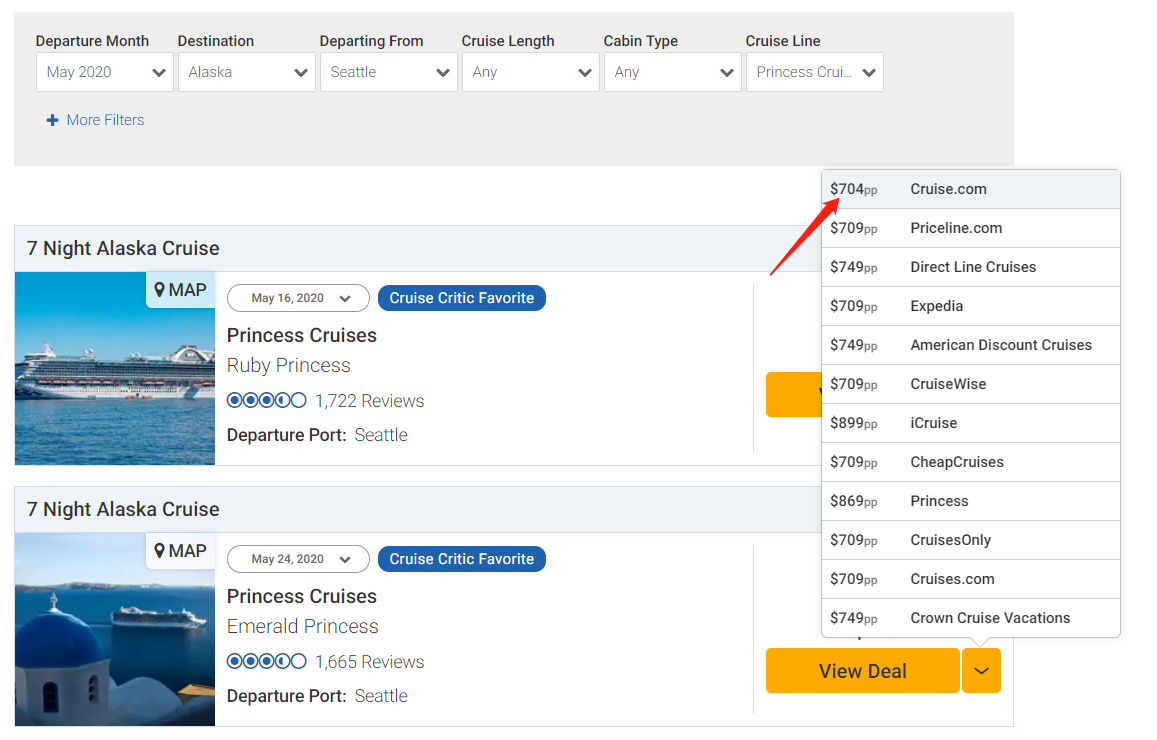Select the $709 Priceline.com deal

(971, 229)
